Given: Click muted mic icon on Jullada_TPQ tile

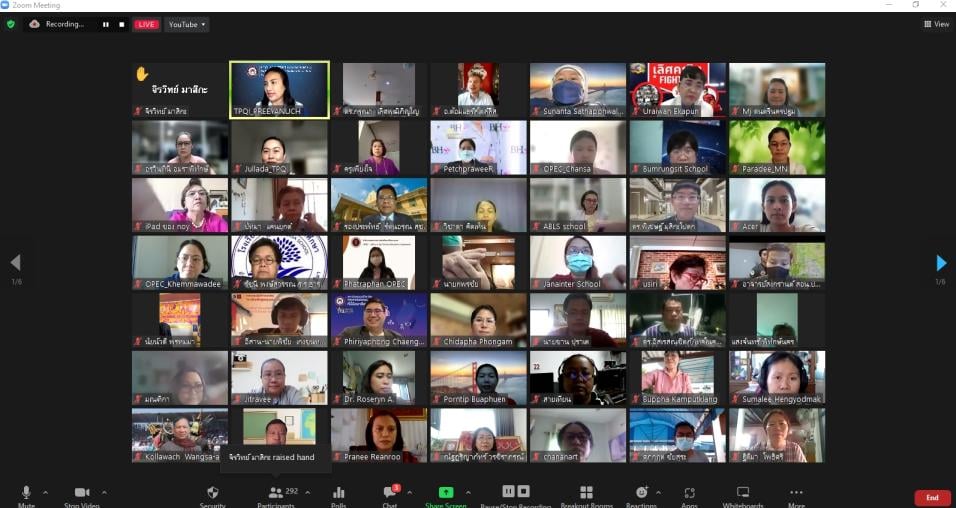Looking at the screenshot, I should pos(237,169).
